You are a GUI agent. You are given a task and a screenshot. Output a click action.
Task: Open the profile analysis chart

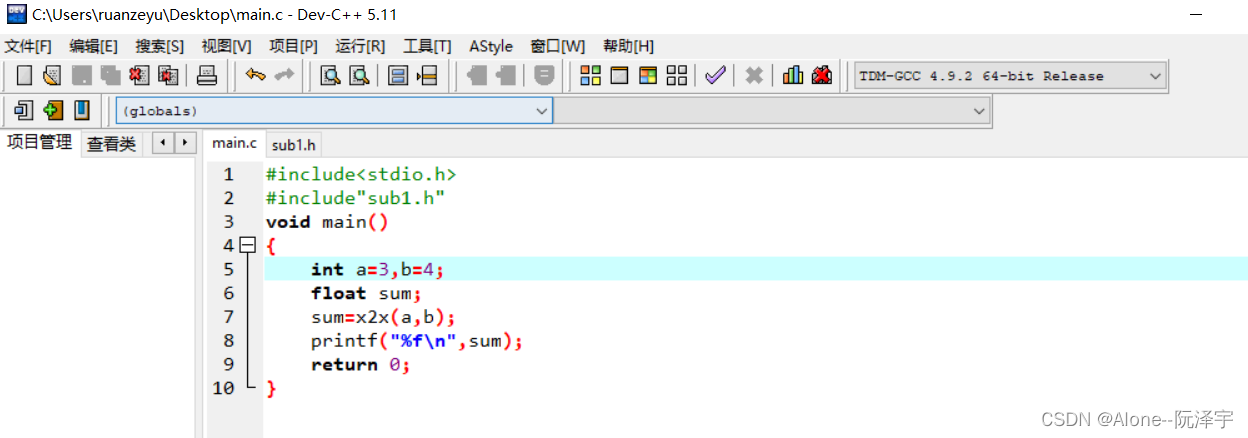(793, 76)
